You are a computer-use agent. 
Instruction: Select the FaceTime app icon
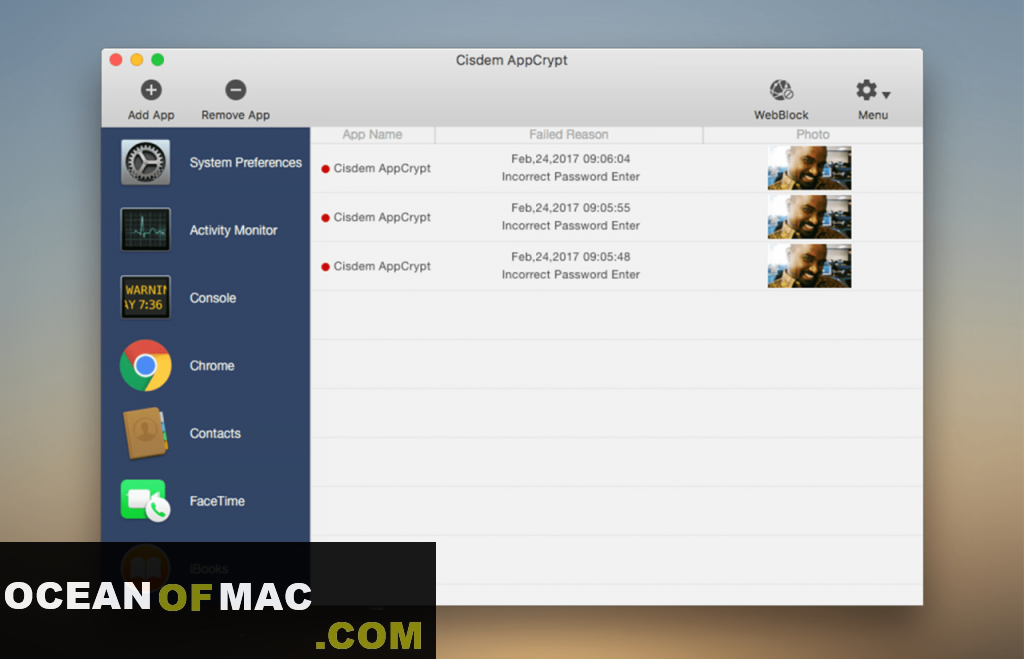(x=146, y=501)
